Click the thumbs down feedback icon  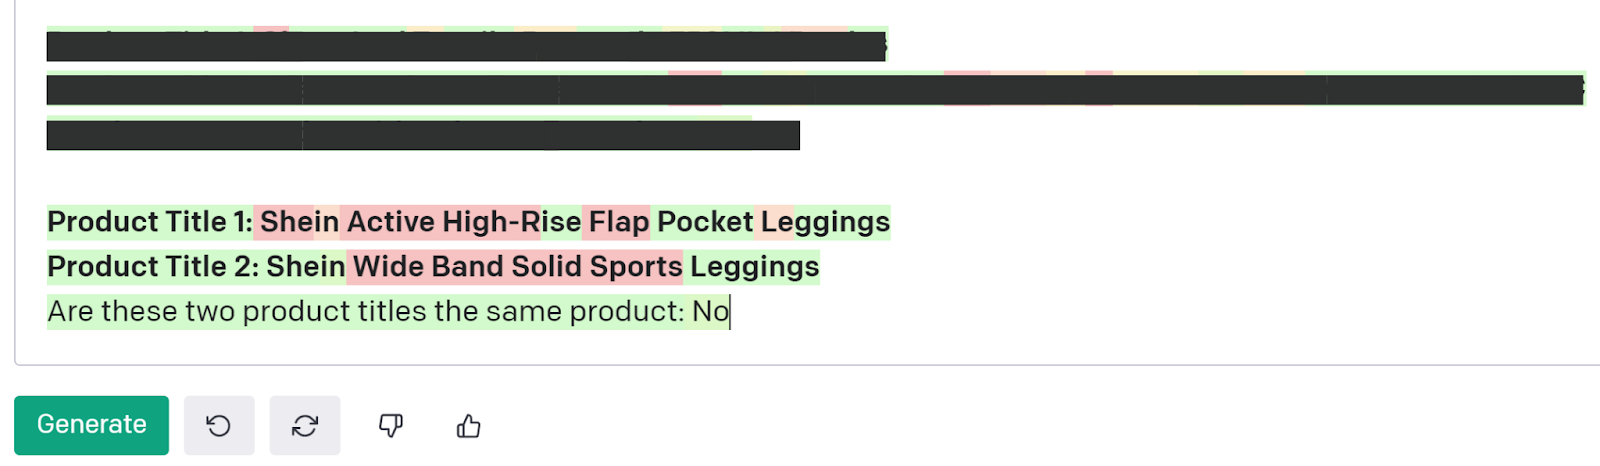coord(390,426)
